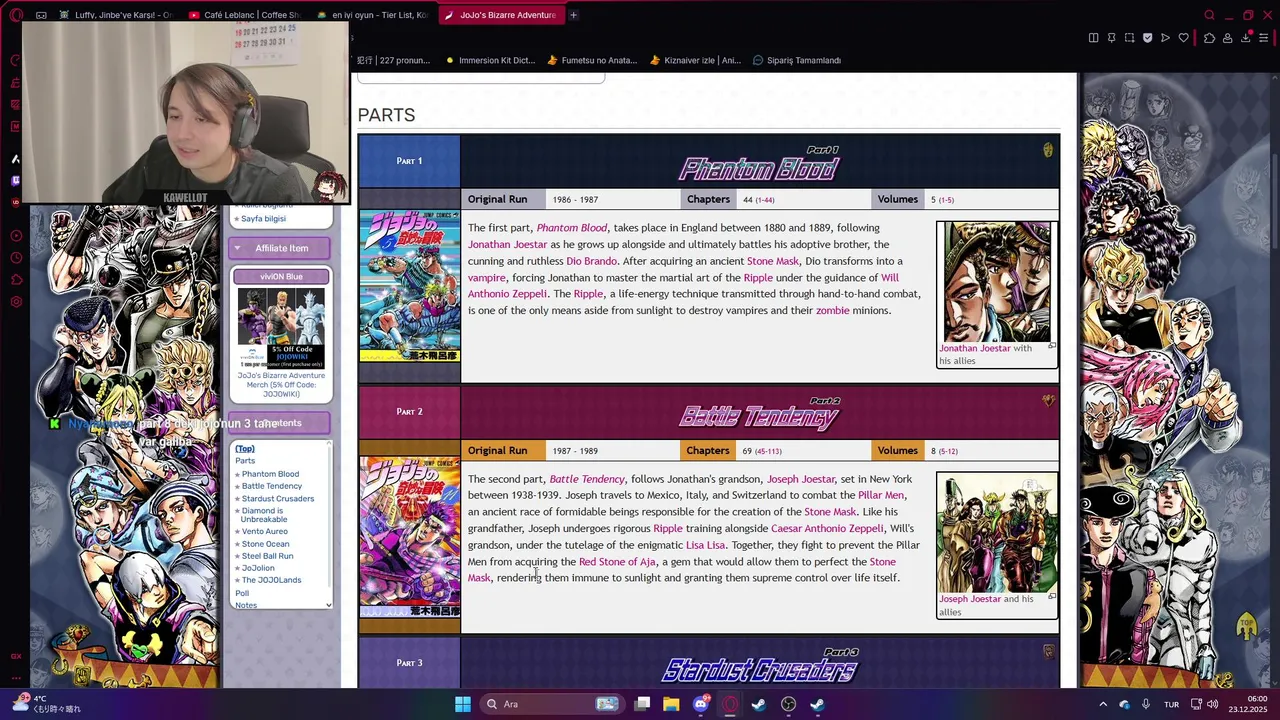This screenshot has height=720, width=1280.
Task: Switch to en iyi oyun Tier List tab
Action: pos(372,15)
